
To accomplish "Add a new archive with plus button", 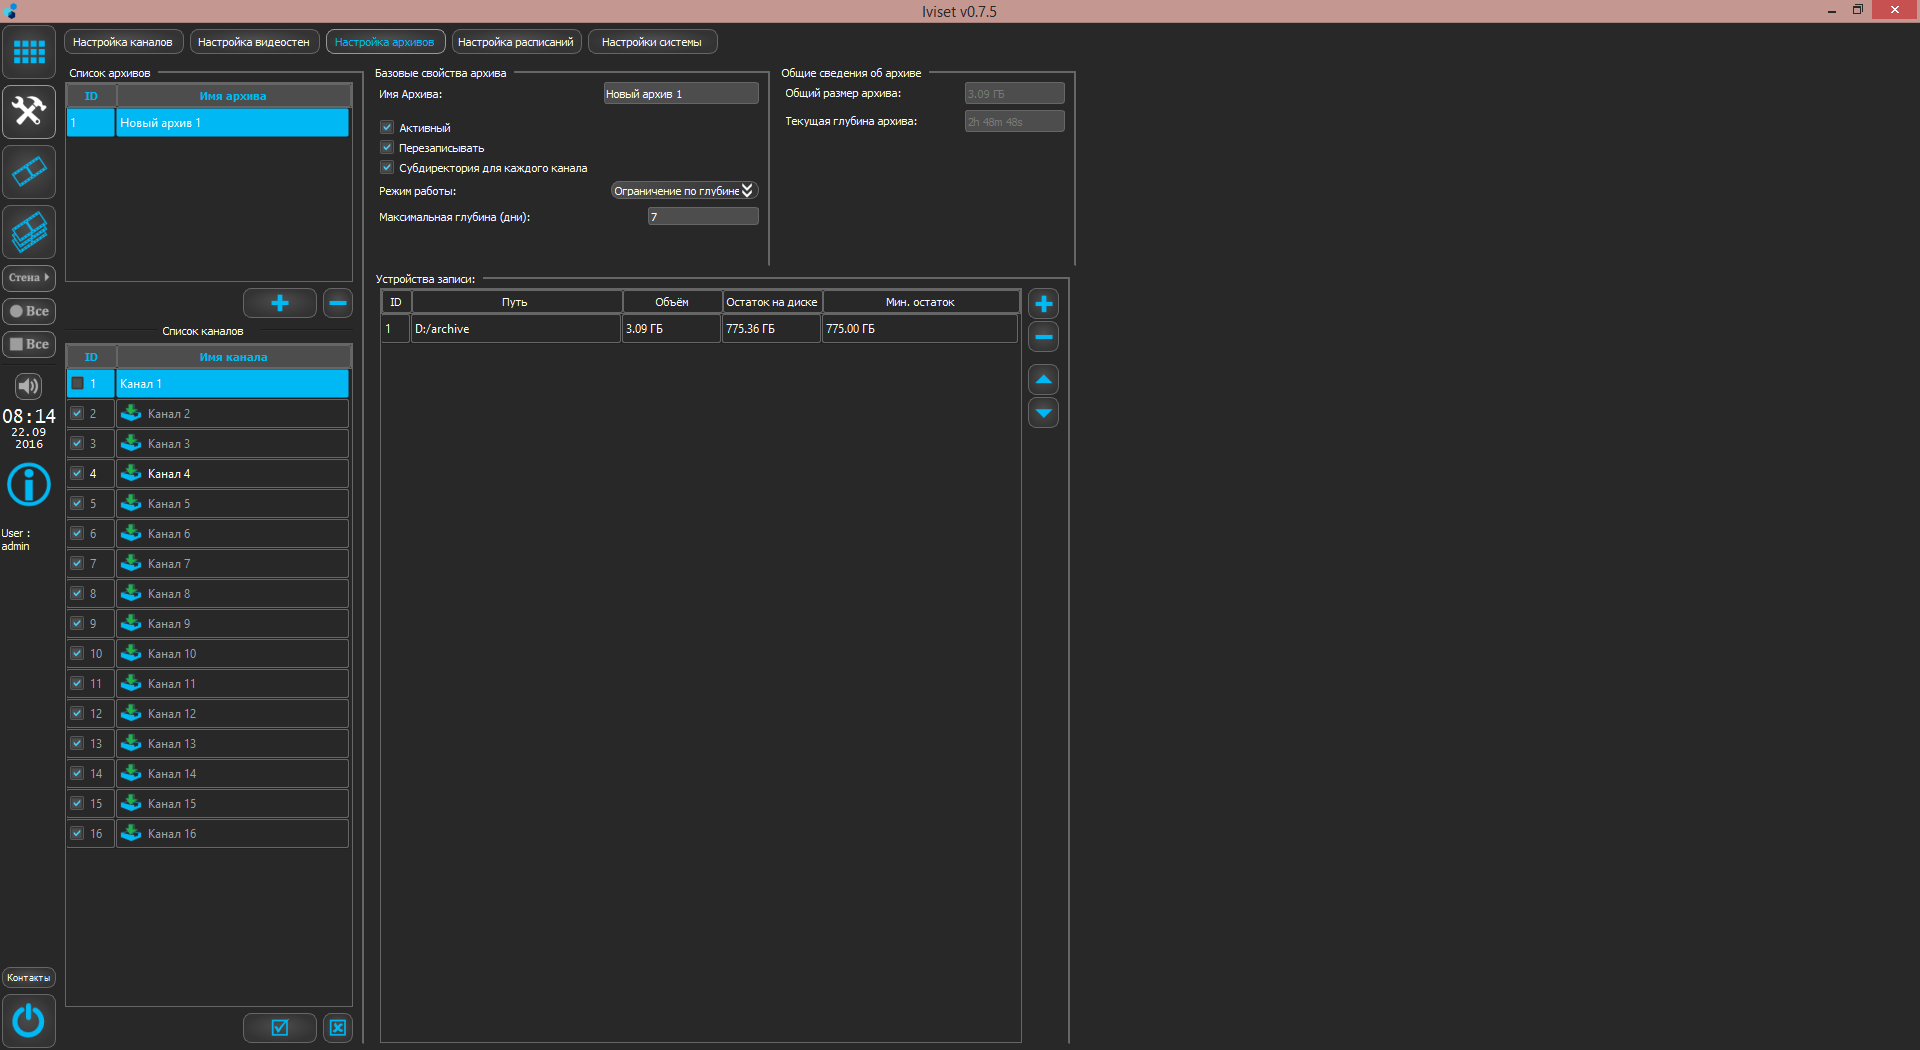I will [279, 303].
